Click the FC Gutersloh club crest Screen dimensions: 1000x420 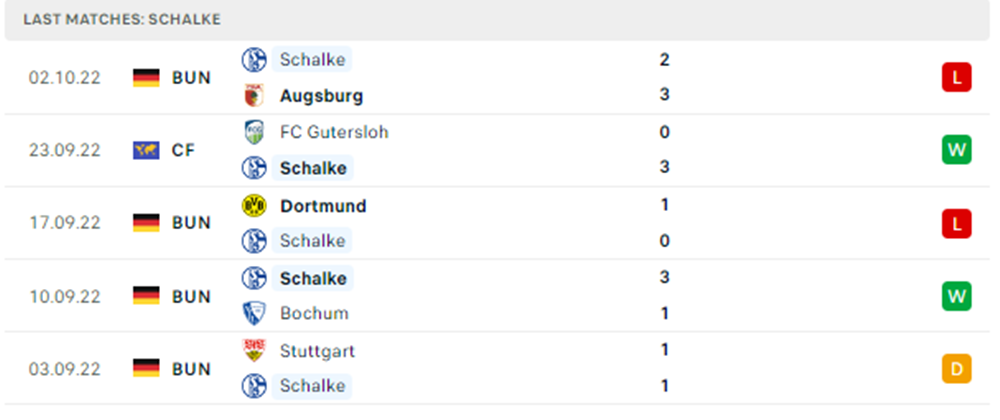tap(254, 132)
